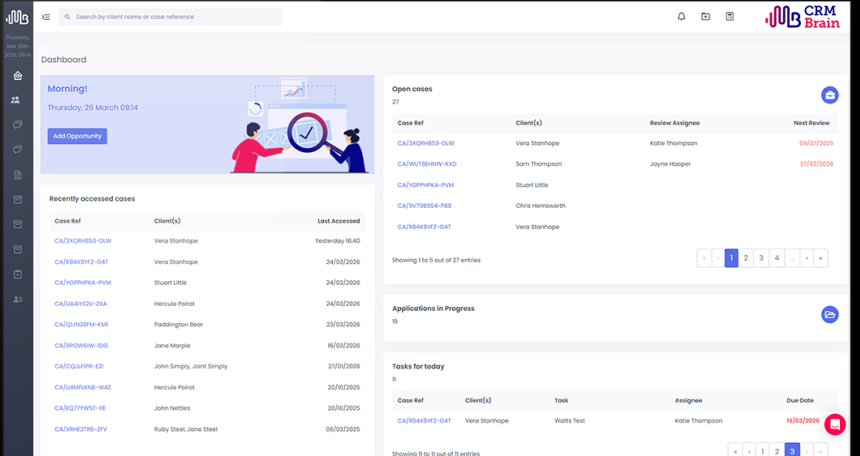
Task: Click the search magnifier icon
Action: (x=67, y=17)
